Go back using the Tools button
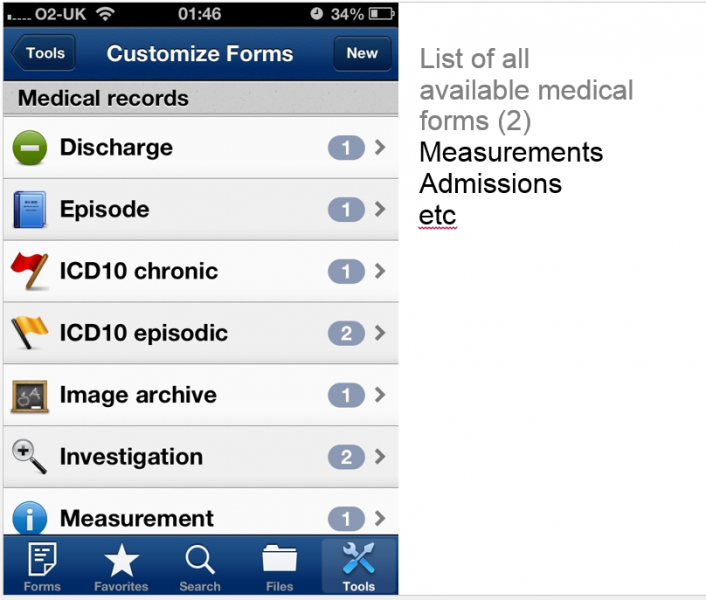 43,54
